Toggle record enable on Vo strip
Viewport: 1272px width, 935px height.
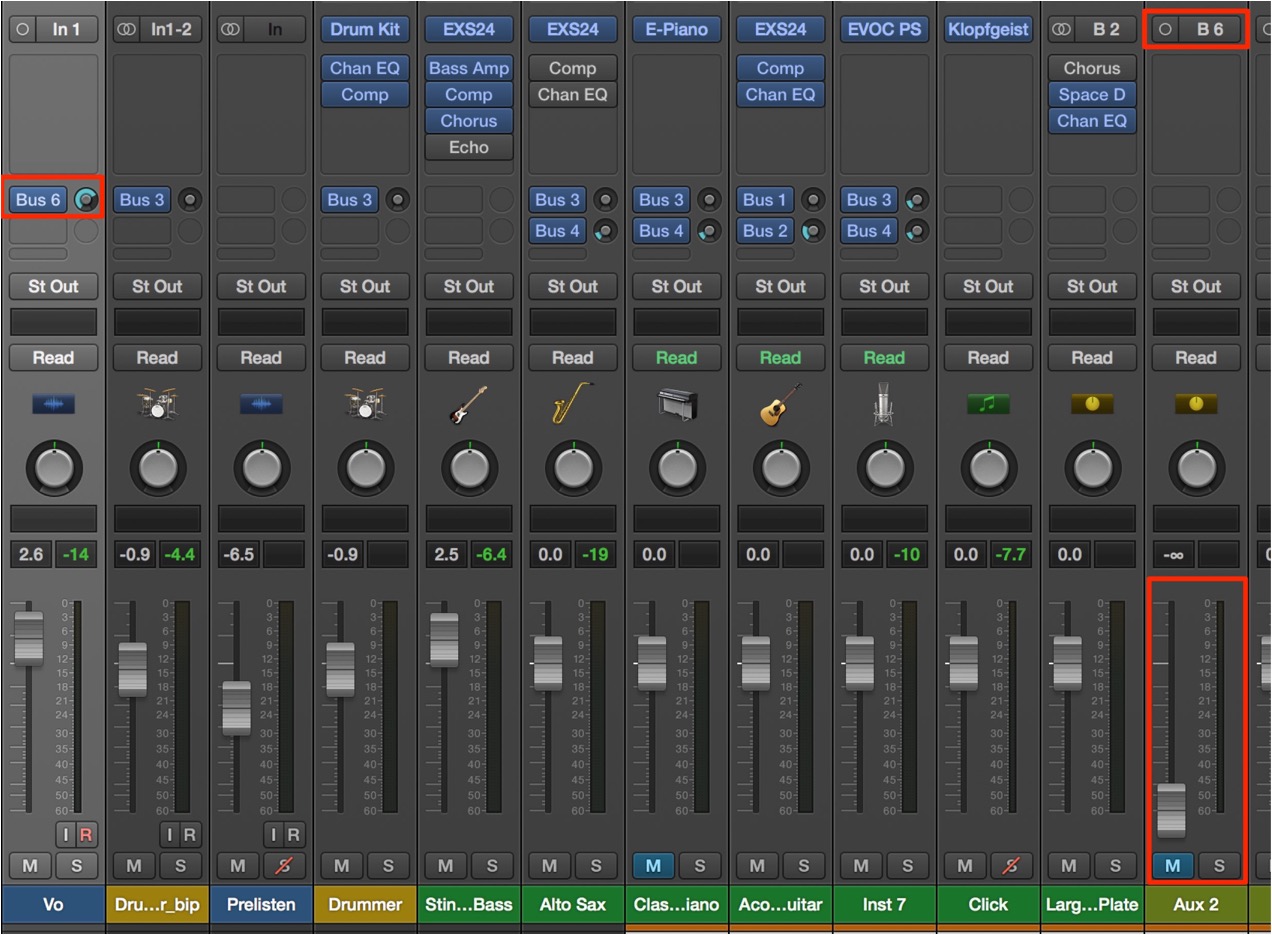pos(86,835)
